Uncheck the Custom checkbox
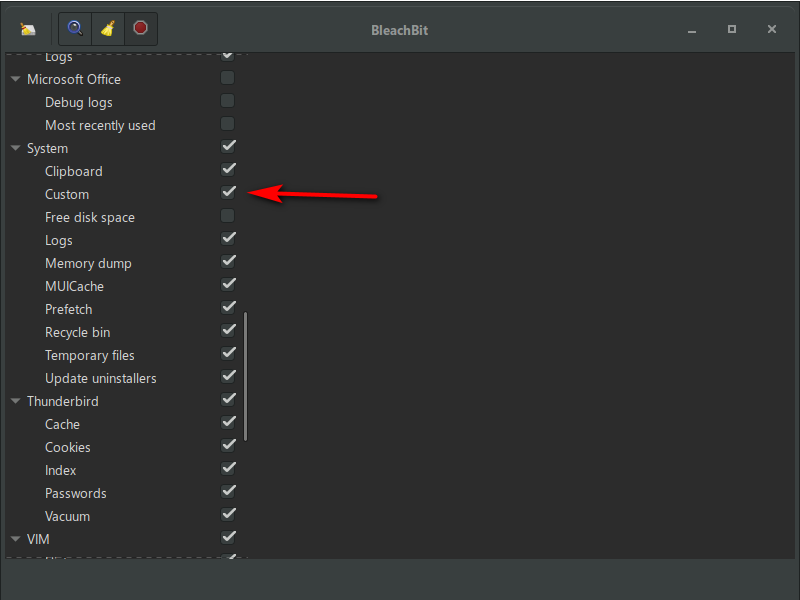This screenshot has width=800, height=600. [x=228, y=193]
